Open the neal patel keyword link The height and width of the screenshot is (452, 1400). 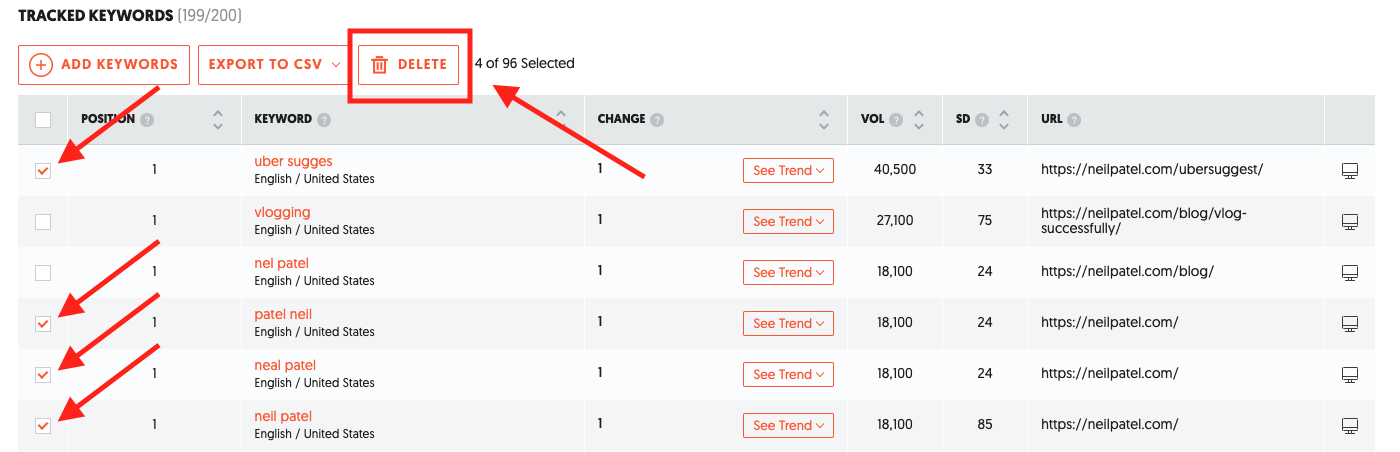point(285,366)
